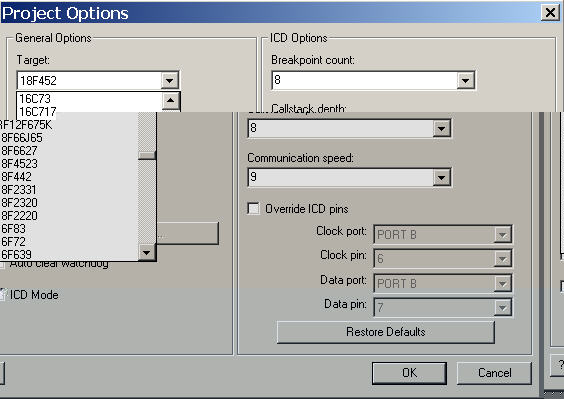564x399 pixels.
Task: Click the Breakpoint count value field showing 8
Action: (365, 80)
